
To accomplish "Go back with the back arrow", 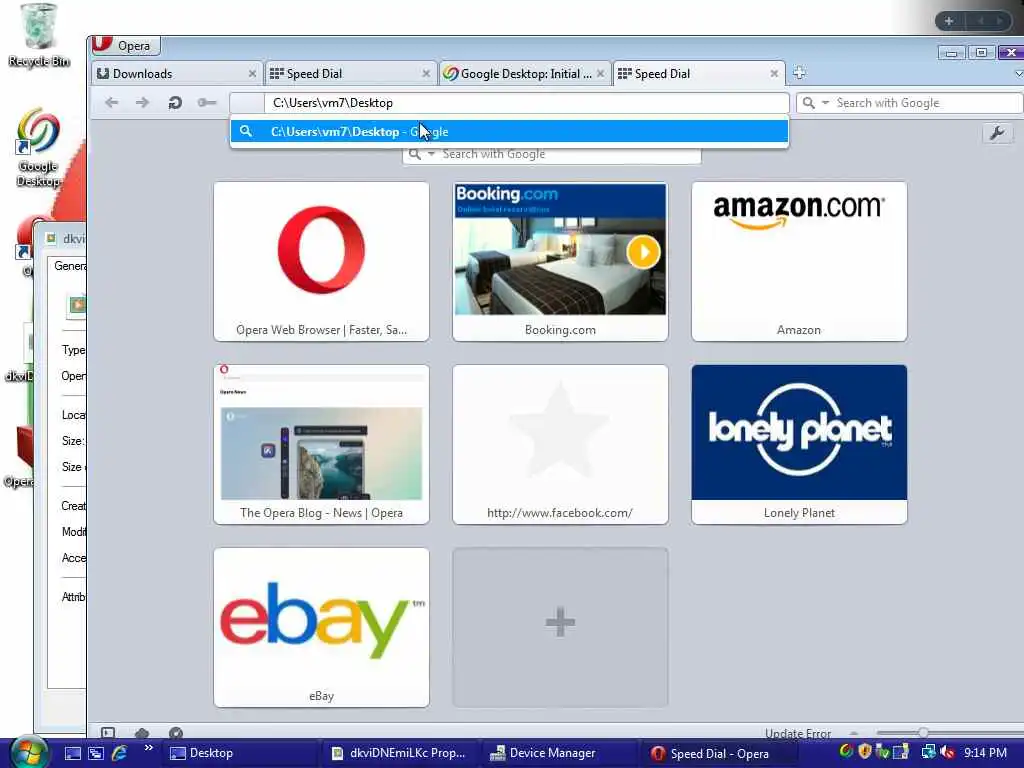I will click(112, 103).
